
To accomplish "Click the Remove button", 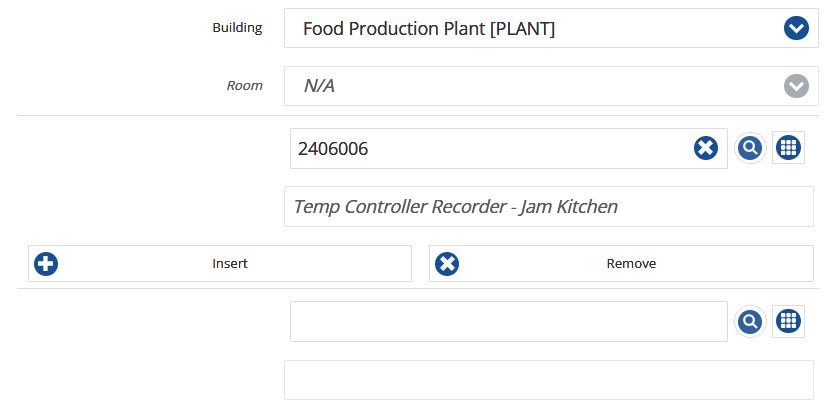I will [621, 264].
